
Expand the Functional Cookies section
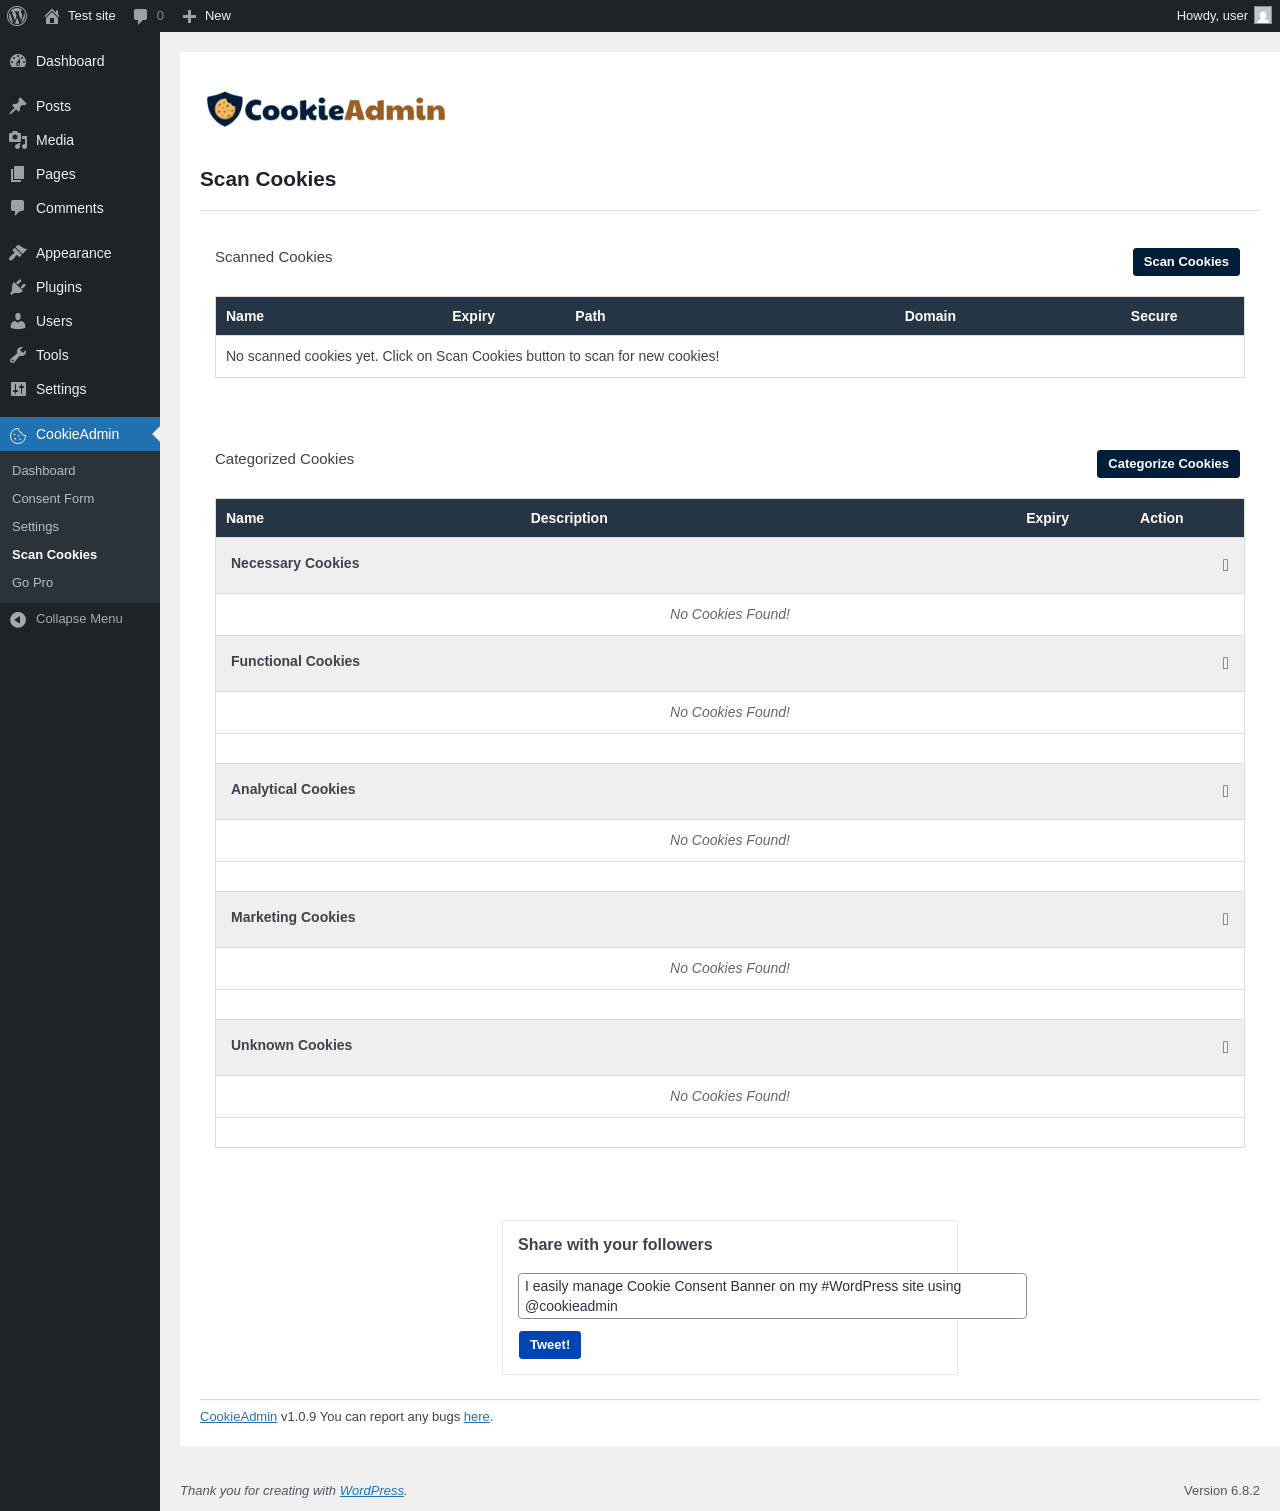pos(1225,663)
